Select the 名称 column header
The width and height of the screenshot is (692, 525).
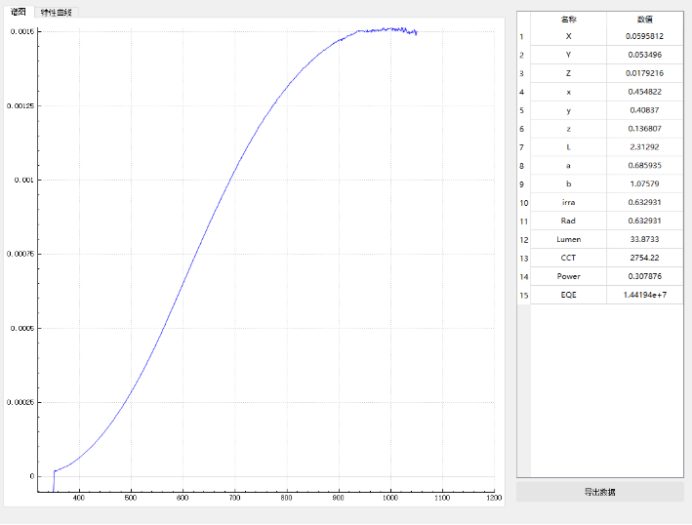[x=568, y=19]
